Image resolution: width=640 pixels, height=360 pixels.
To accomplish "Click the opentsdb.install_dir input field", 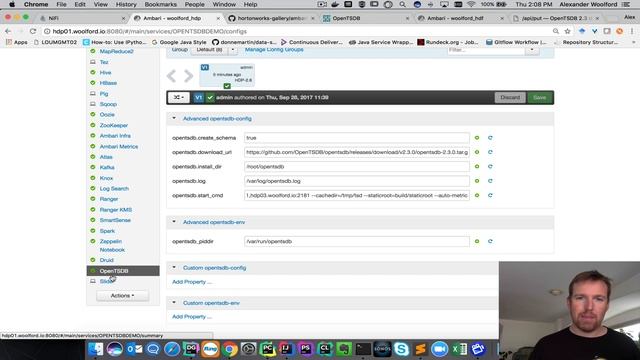I will [x=357, y=167].
